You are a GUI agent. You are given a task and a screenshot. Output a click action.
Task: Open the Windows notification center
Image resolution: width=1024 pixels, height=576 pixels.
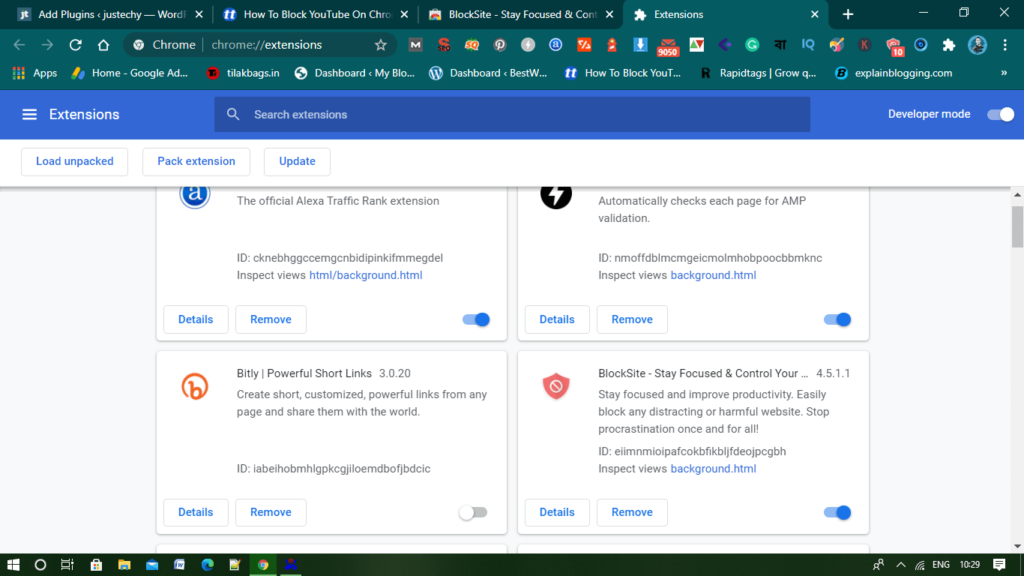(x=999, y=565)
